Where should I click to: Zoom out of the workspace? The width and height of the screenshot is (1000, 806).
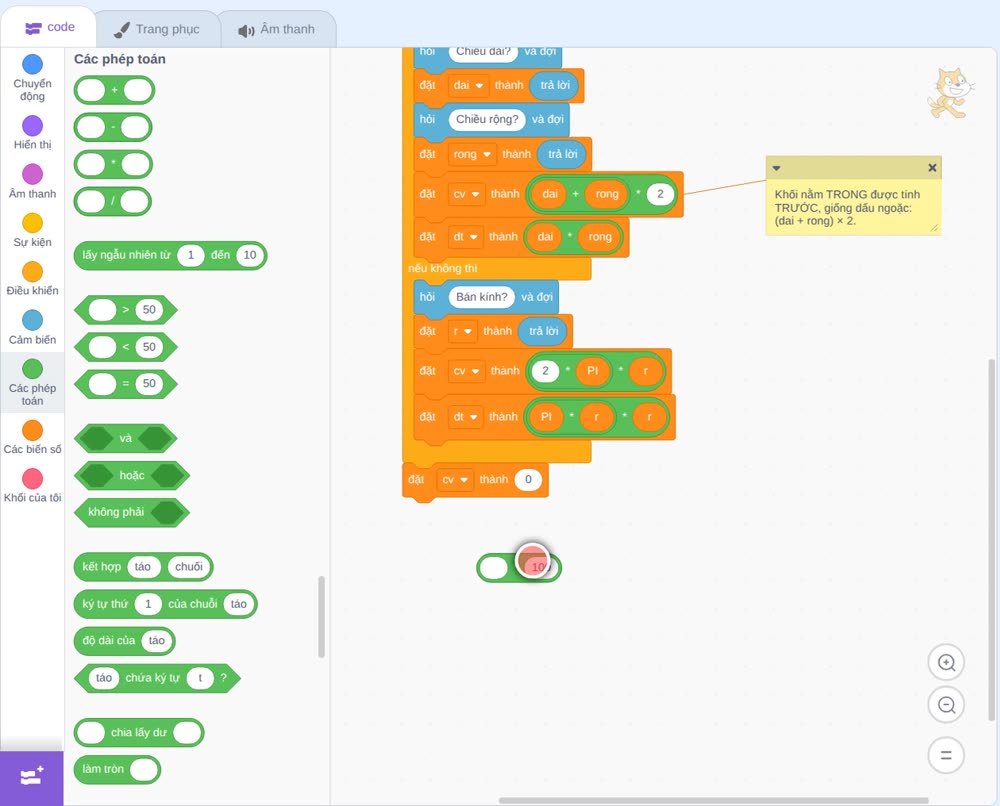[946, 705]
